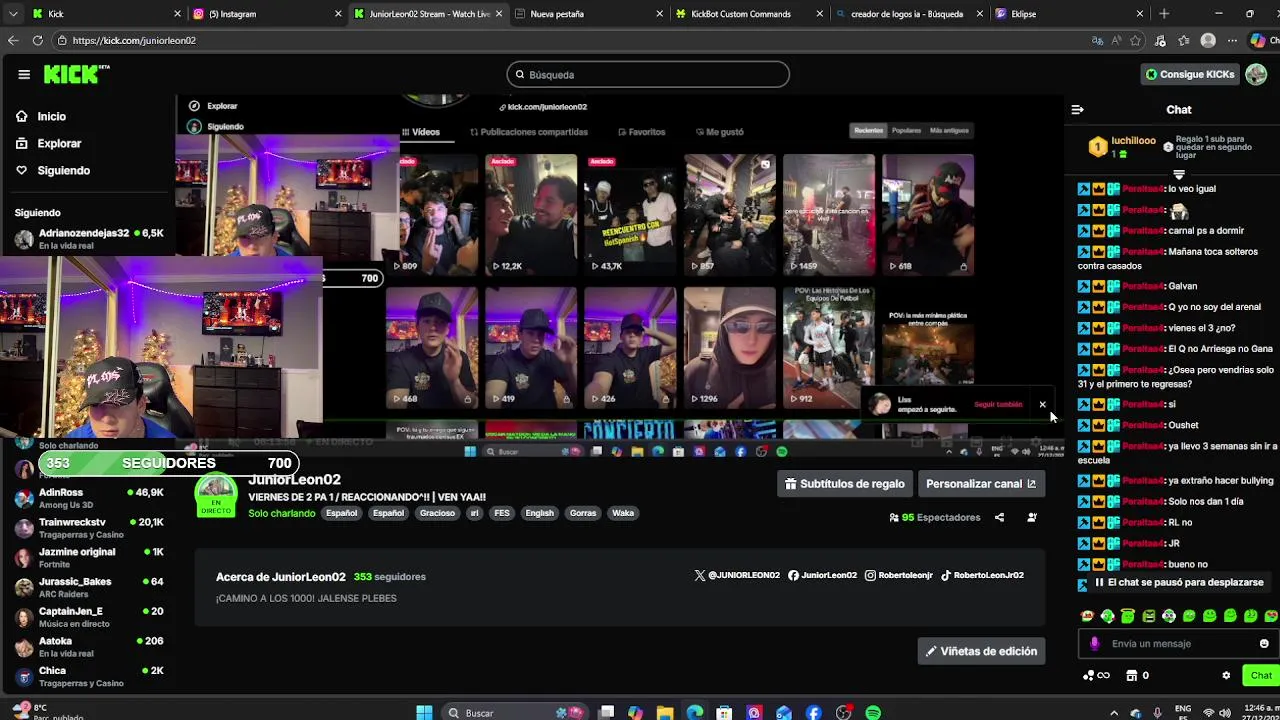Open CaptainJen_E channel in sidebar
The image size is (1280, 720).
(88, 617)
